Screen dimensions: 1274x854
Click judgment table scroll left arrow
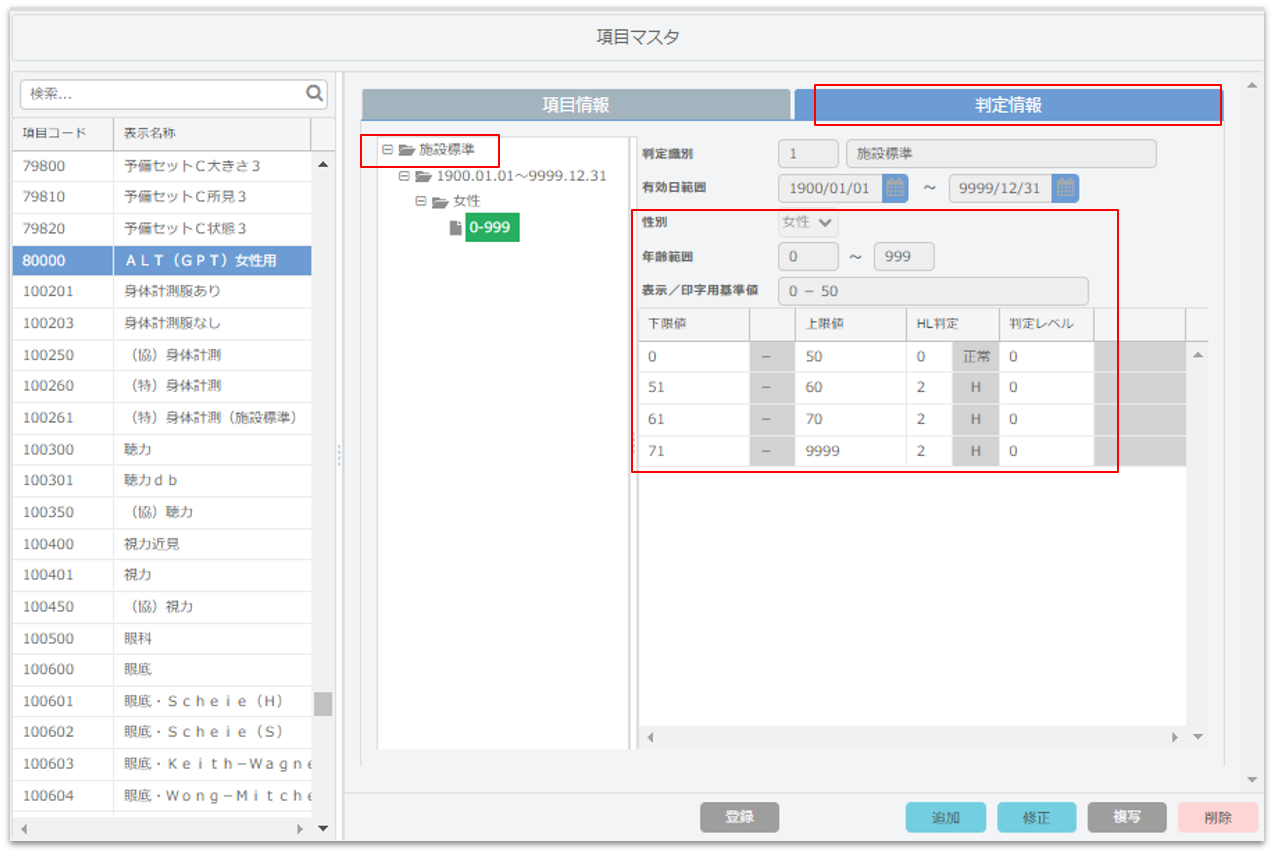[x=651, y=737]
